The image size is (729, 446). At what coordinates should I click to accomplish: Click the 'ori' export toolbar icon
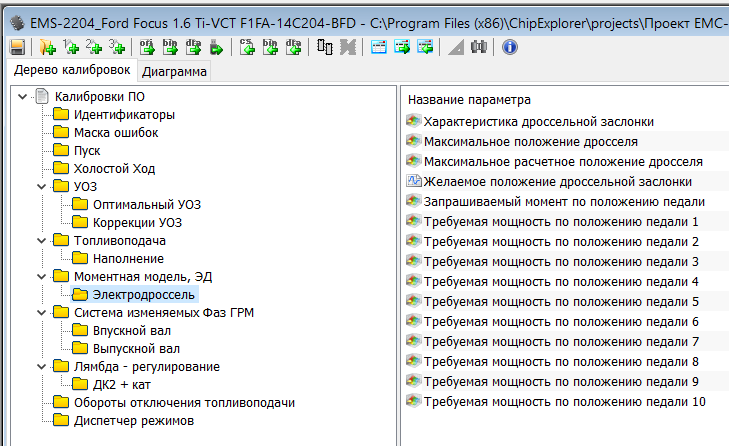click(x=147, y=47)
